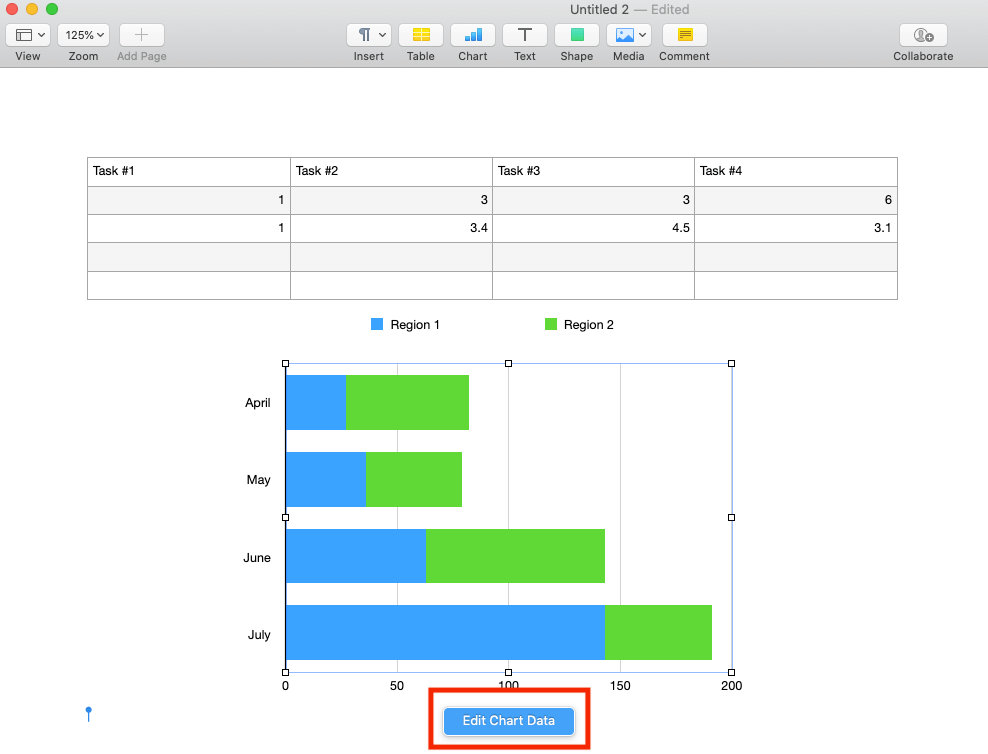Open the Chart toolbar icon
The width and height of the screenshot is (988, 754).
pyautogui.click(x=473, y=35)
